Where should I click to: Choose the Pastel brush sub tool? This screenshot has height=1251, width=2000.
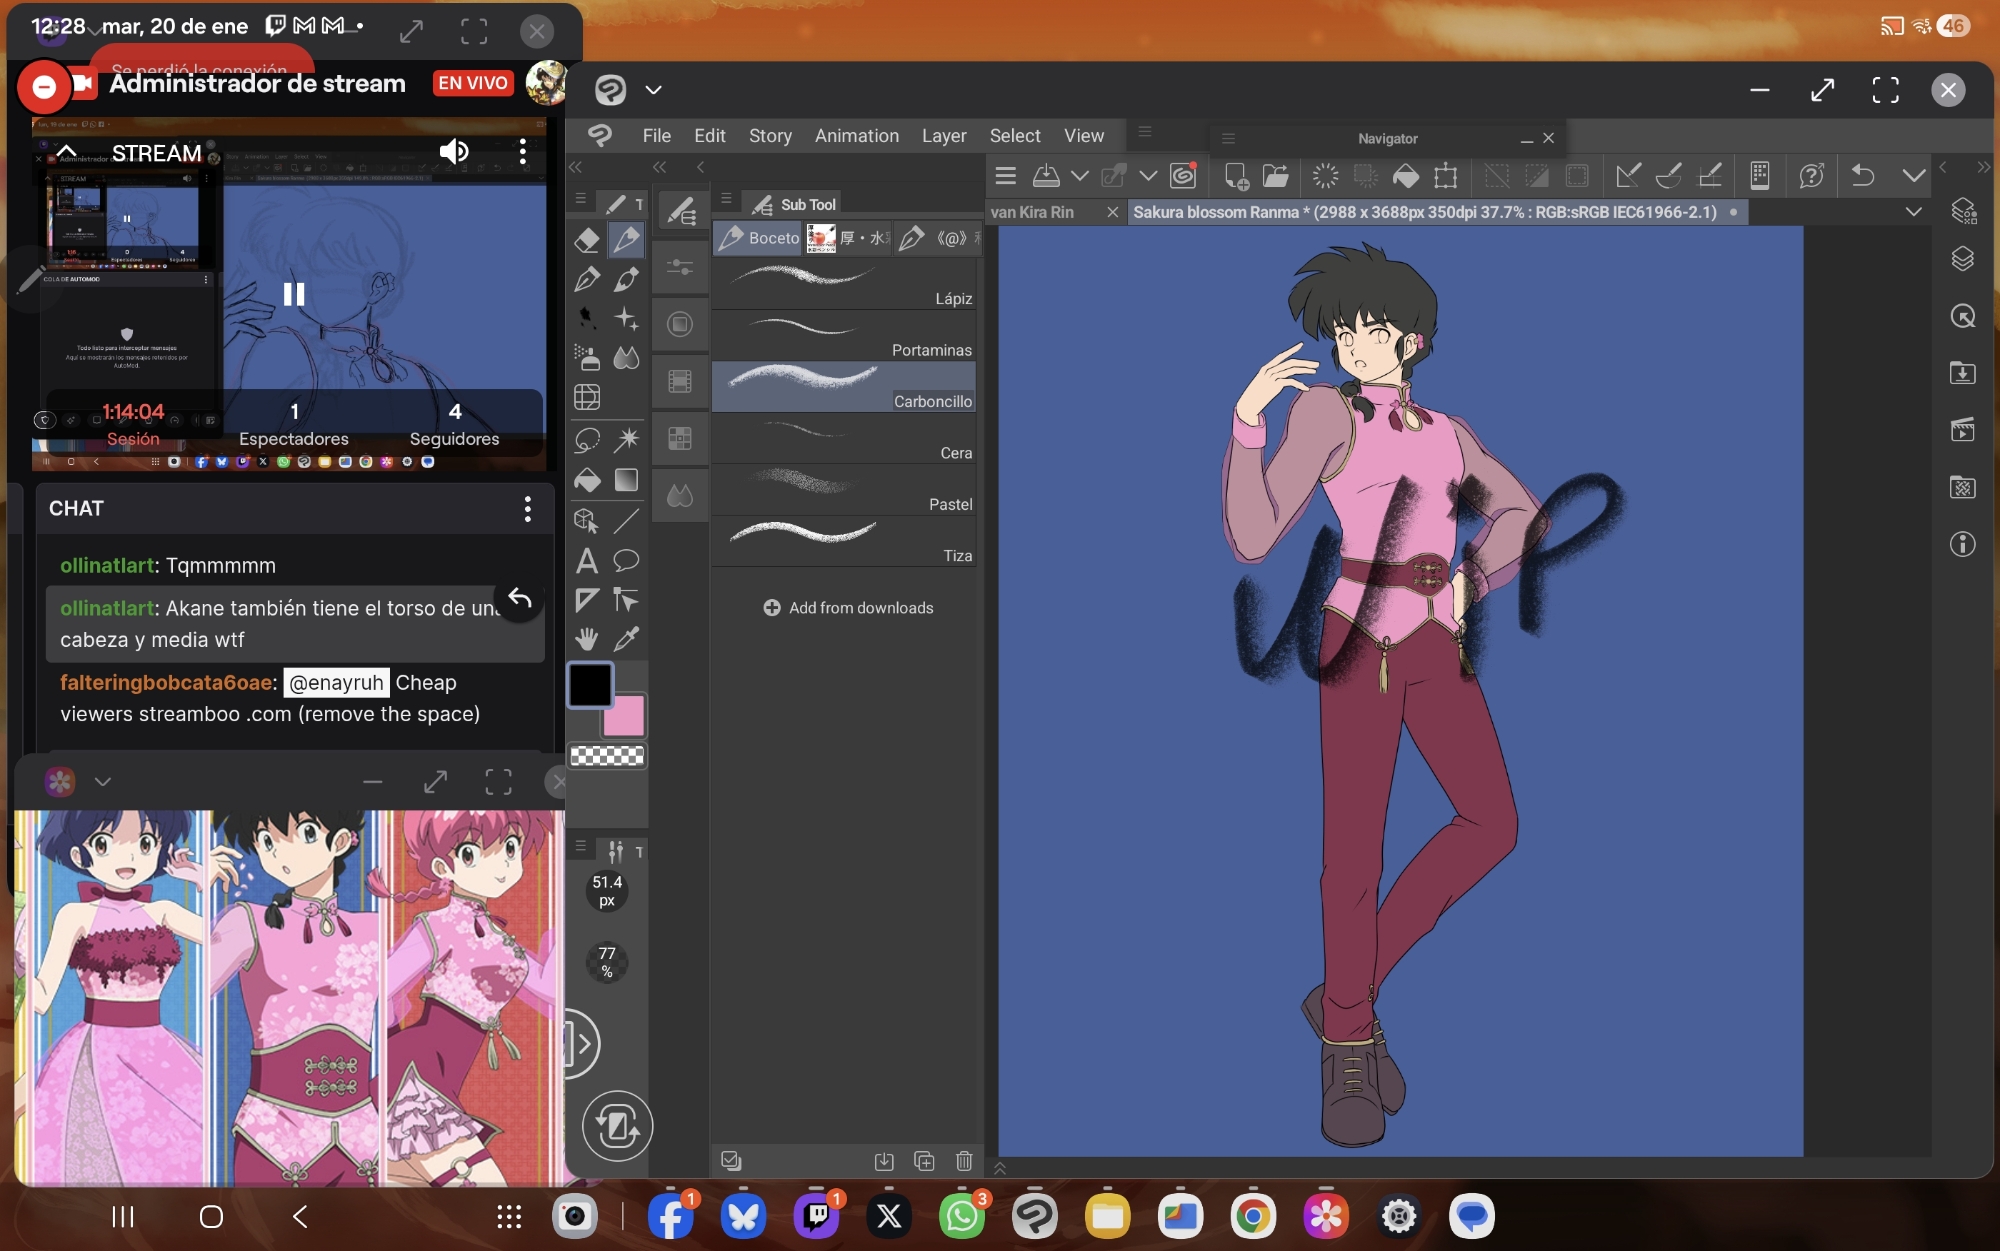click(x=845, y=490)
